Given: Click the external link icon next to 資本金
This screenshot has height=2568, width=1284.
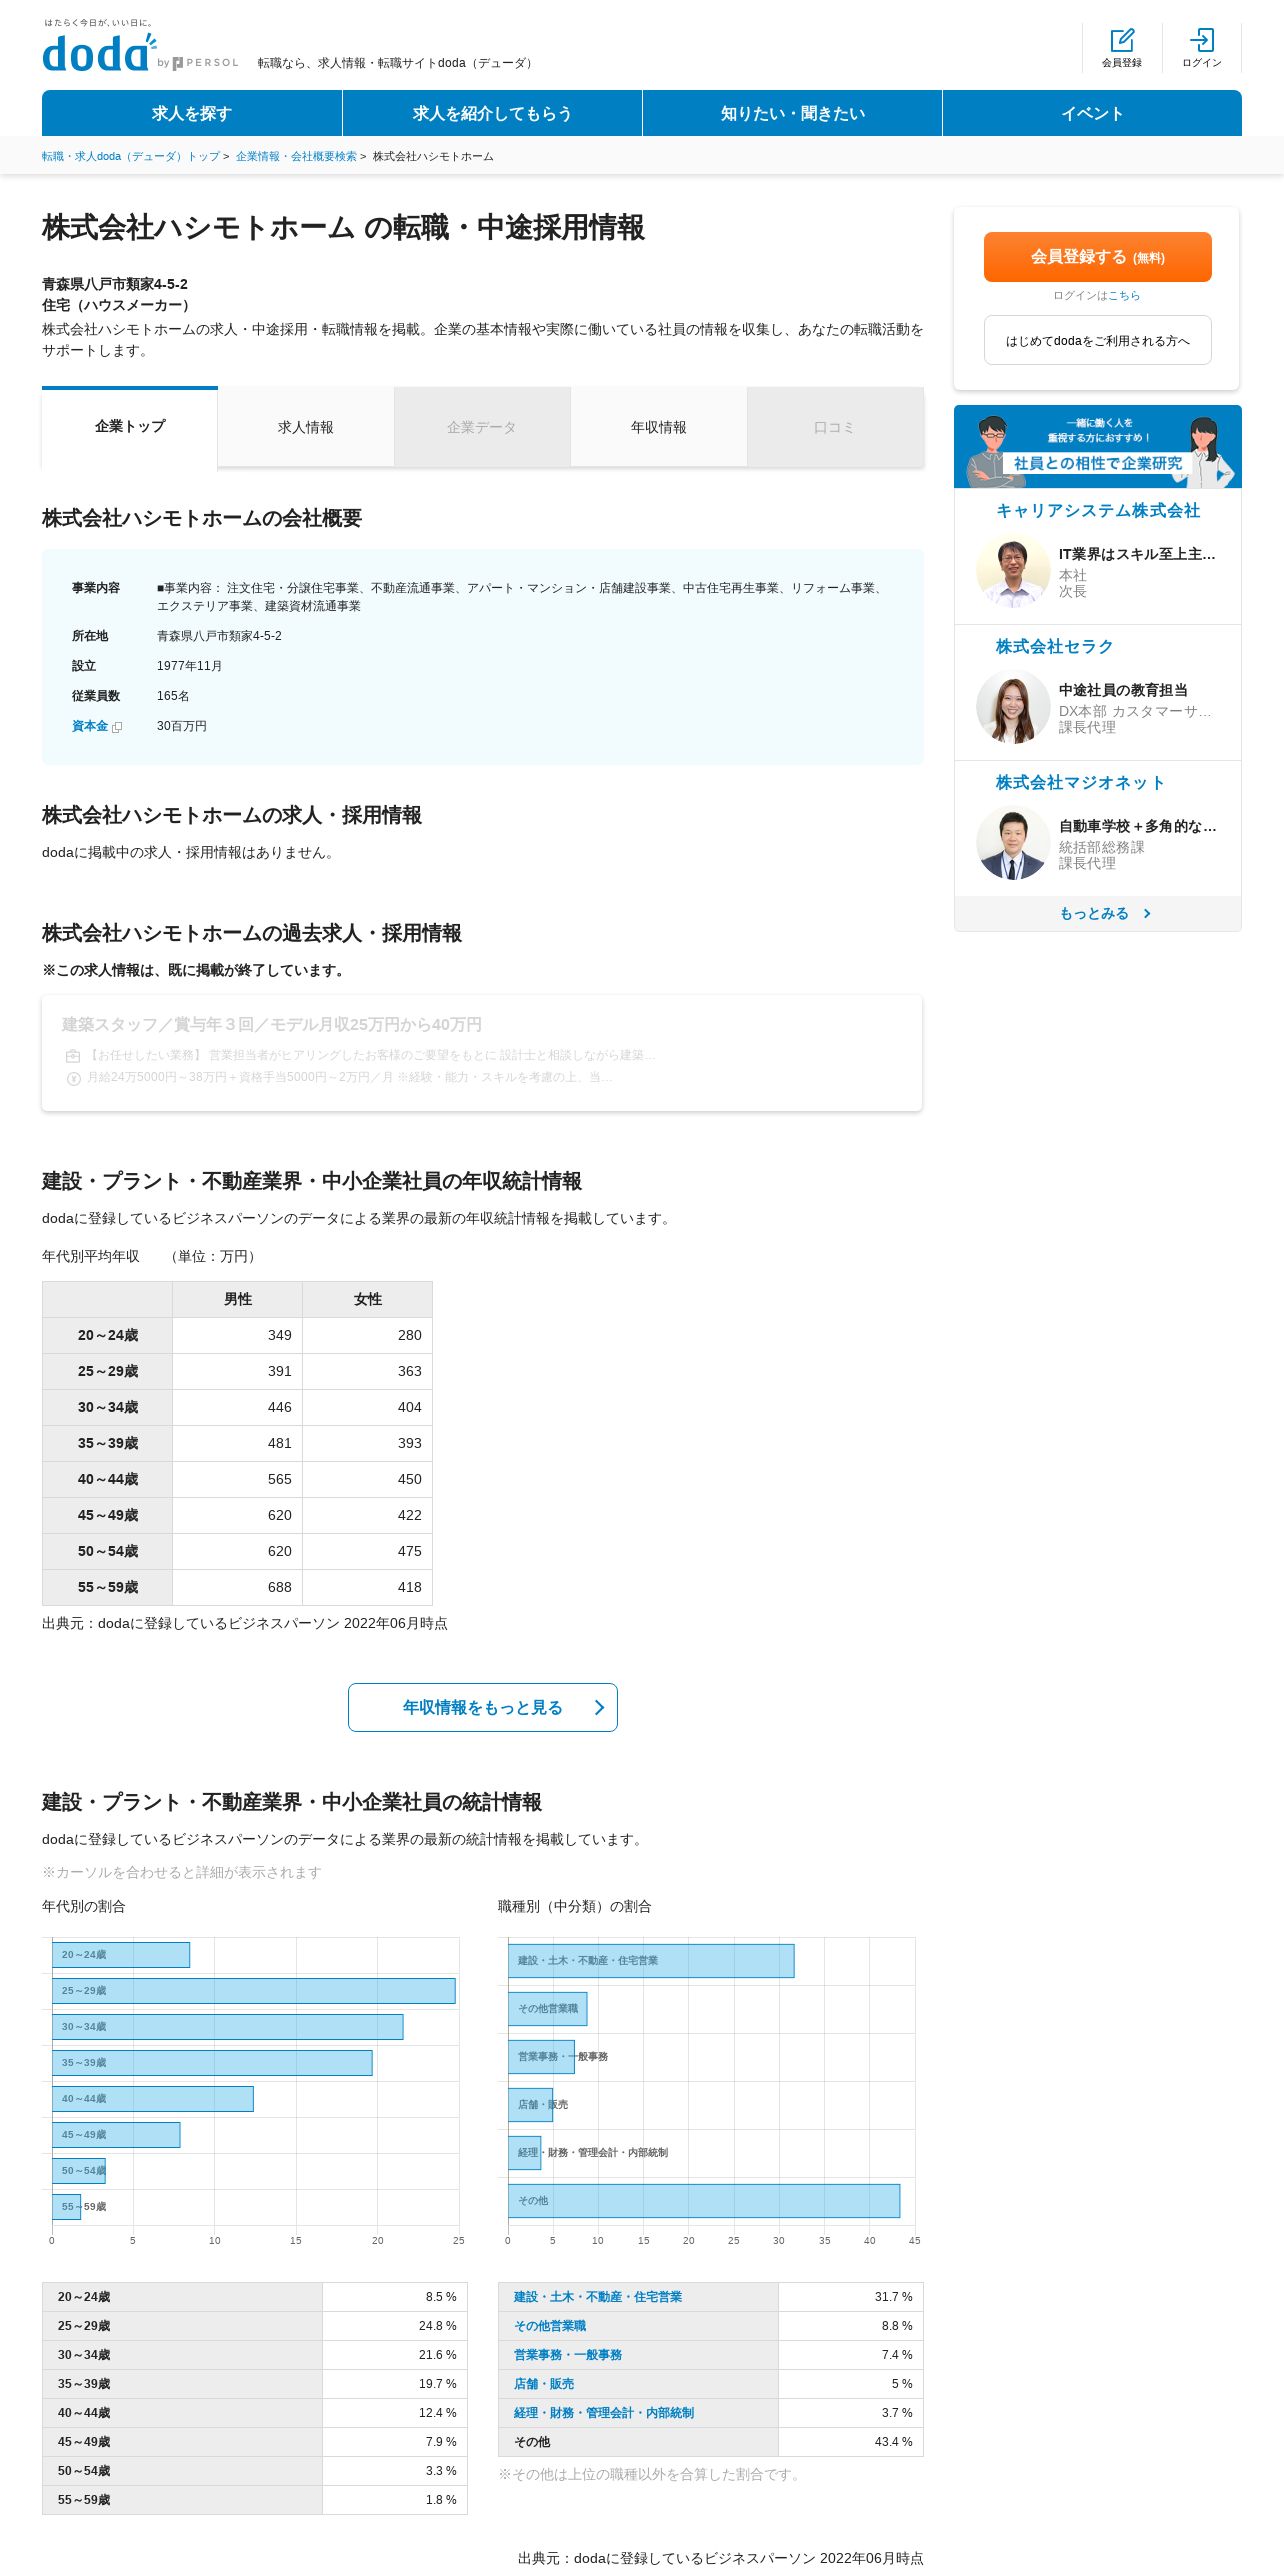Looking at the screenshot, I should click(x=117, y=727).
